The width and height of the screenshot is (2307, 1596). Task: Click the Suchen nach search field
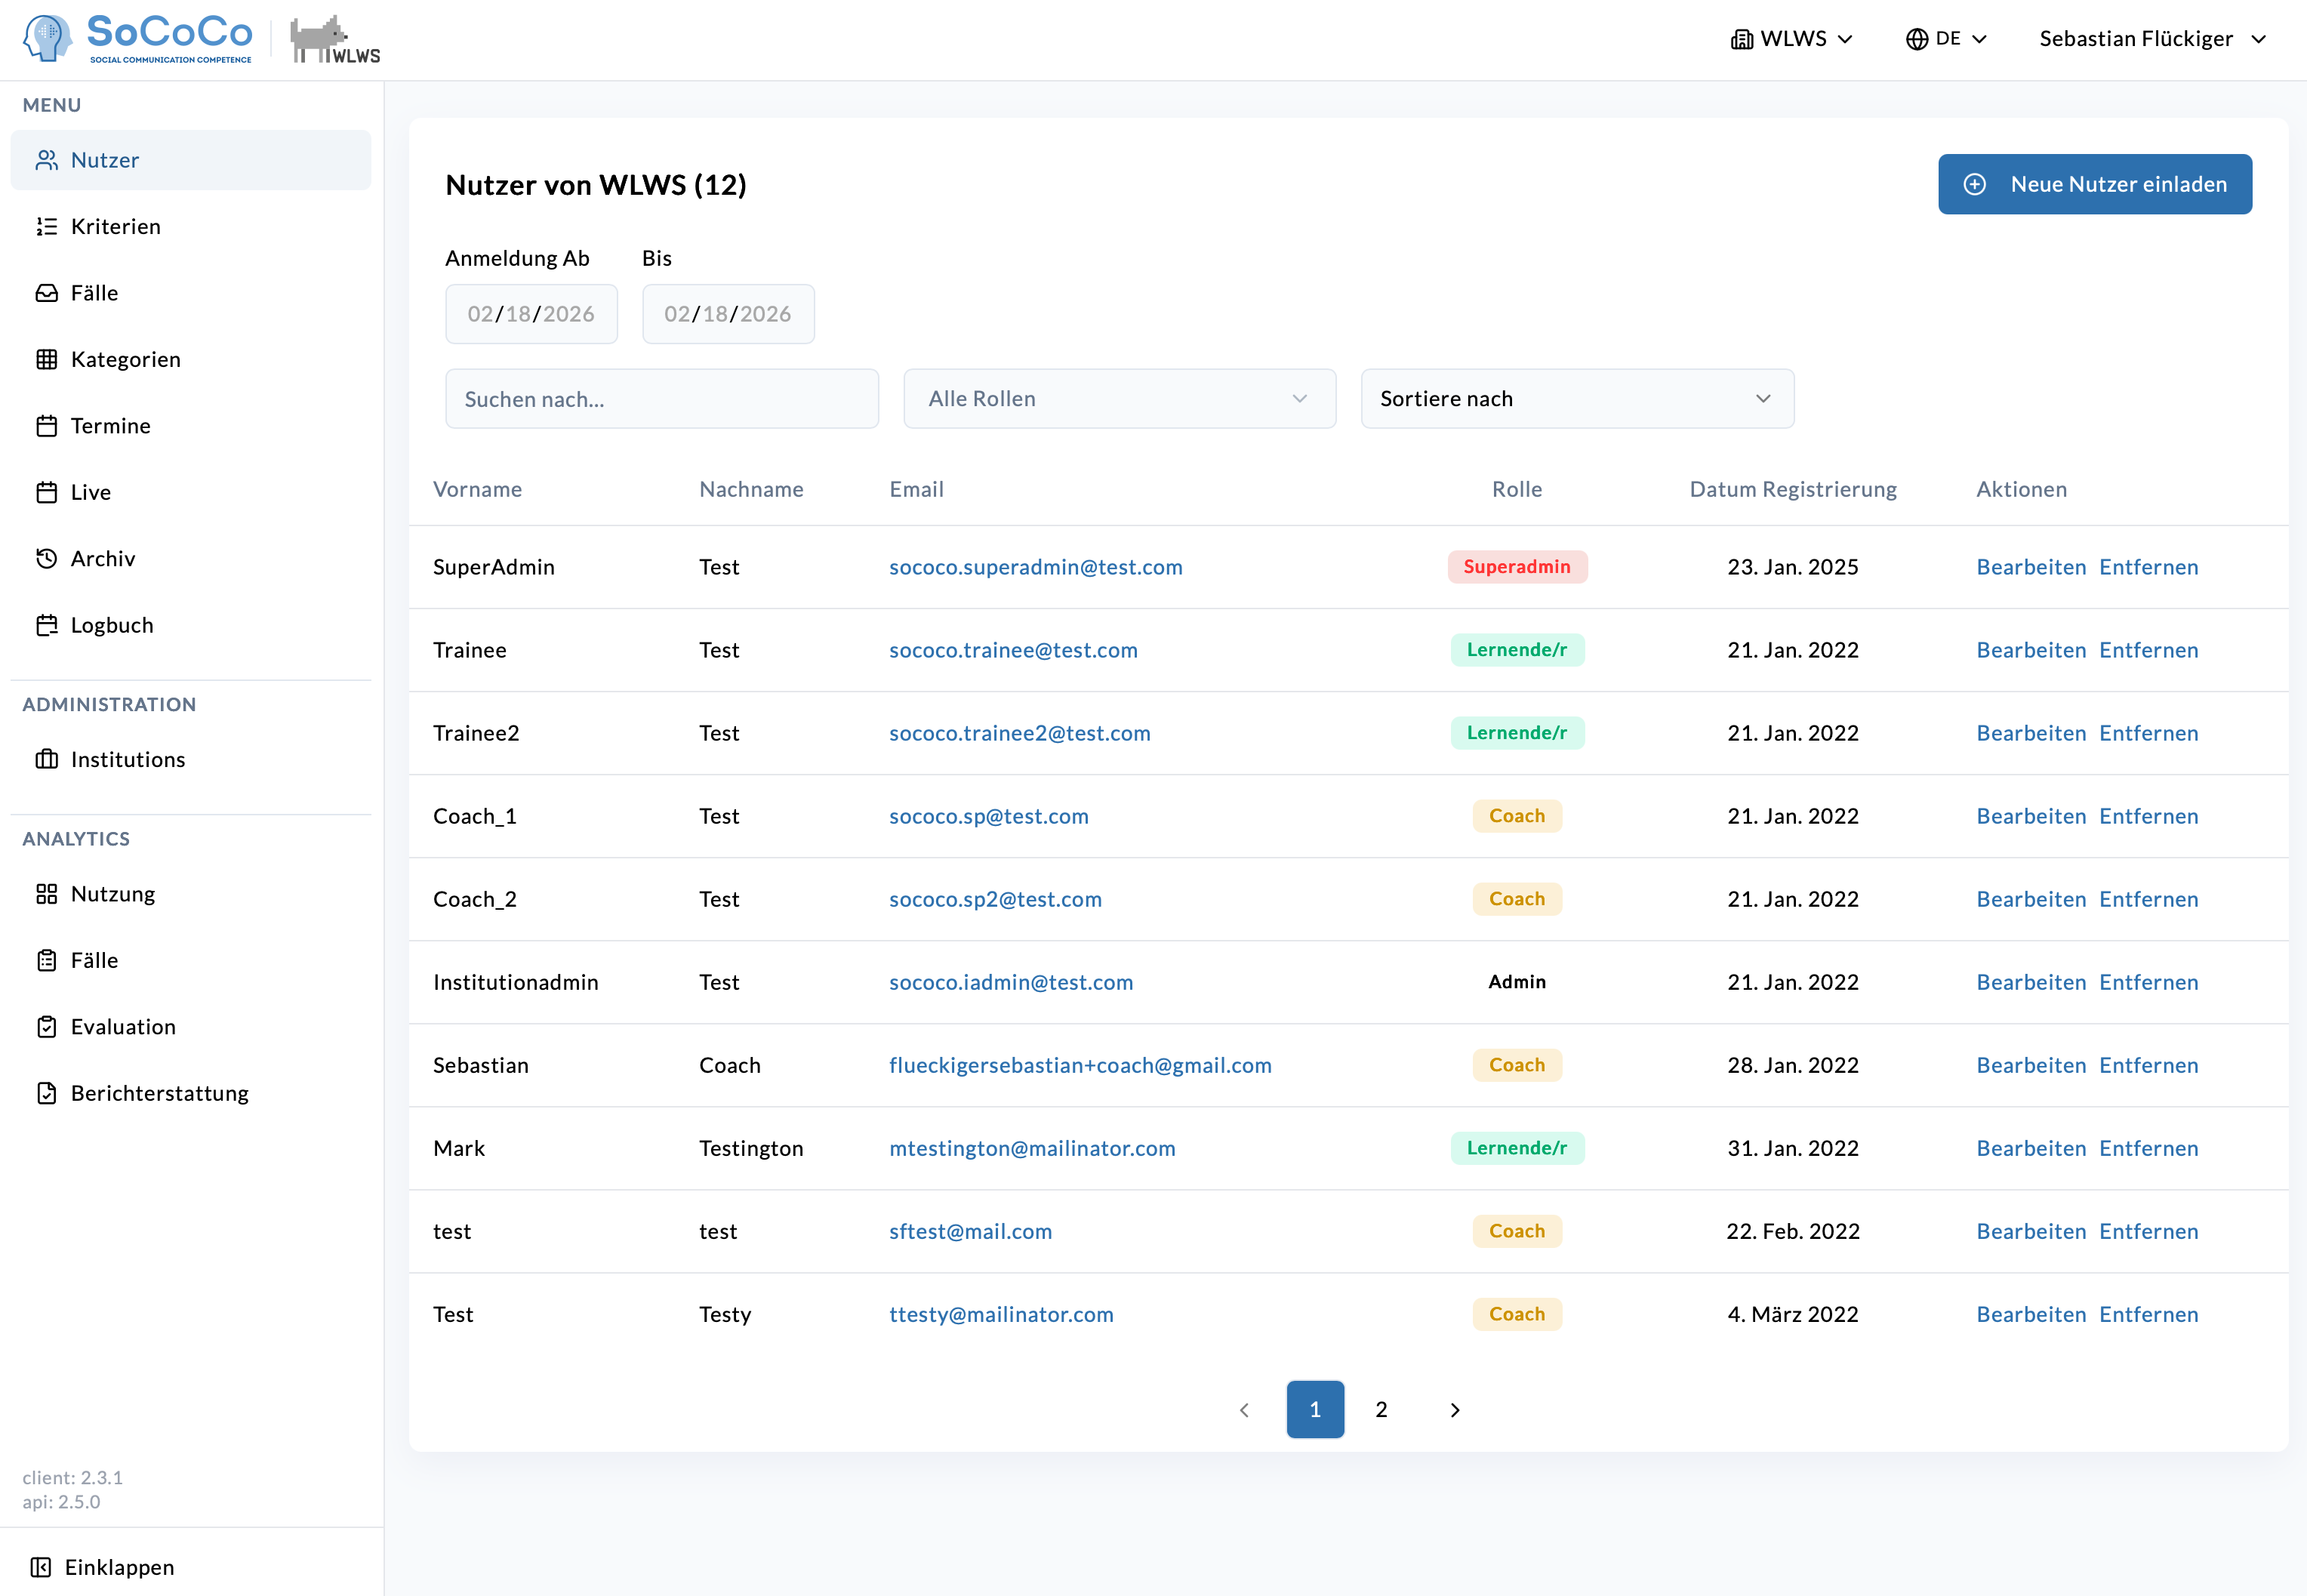661,399
